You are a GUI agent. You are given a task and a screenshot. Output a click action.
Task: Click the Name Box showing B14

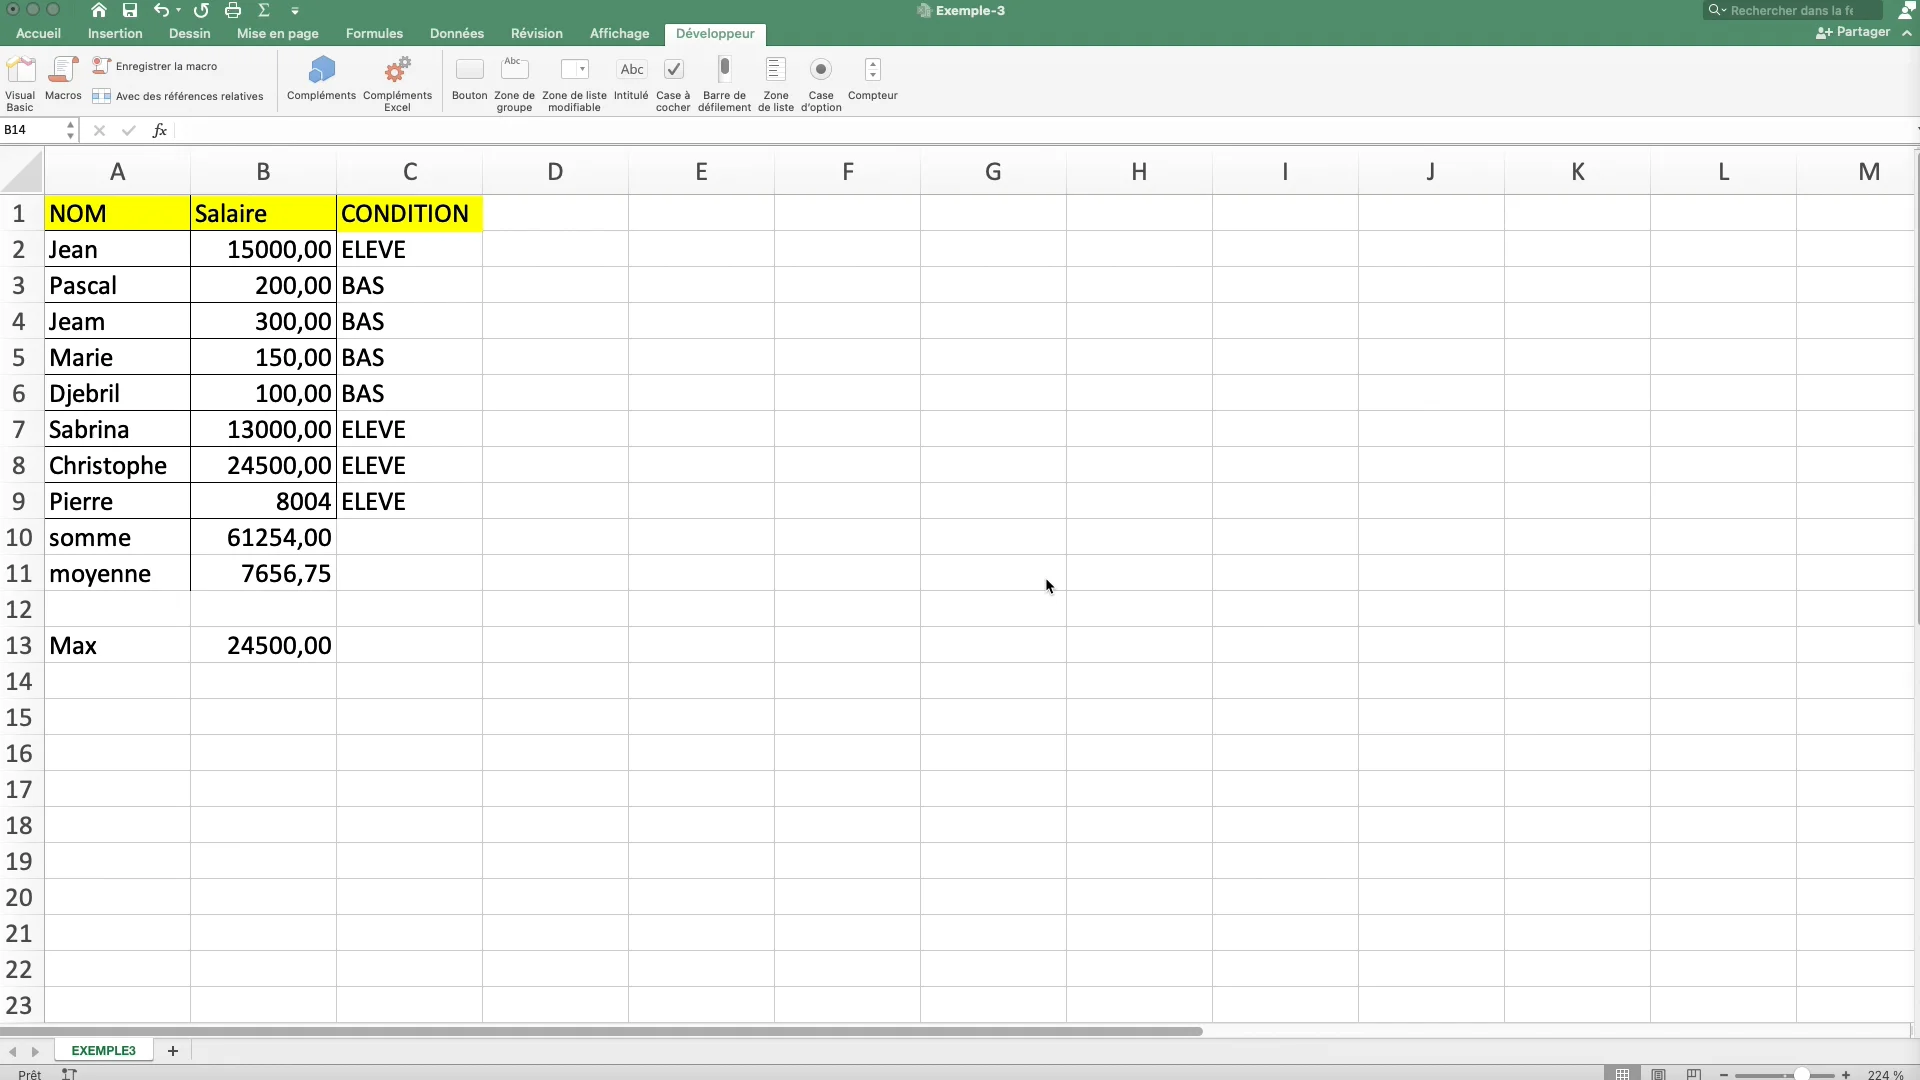tap(32, 130)
